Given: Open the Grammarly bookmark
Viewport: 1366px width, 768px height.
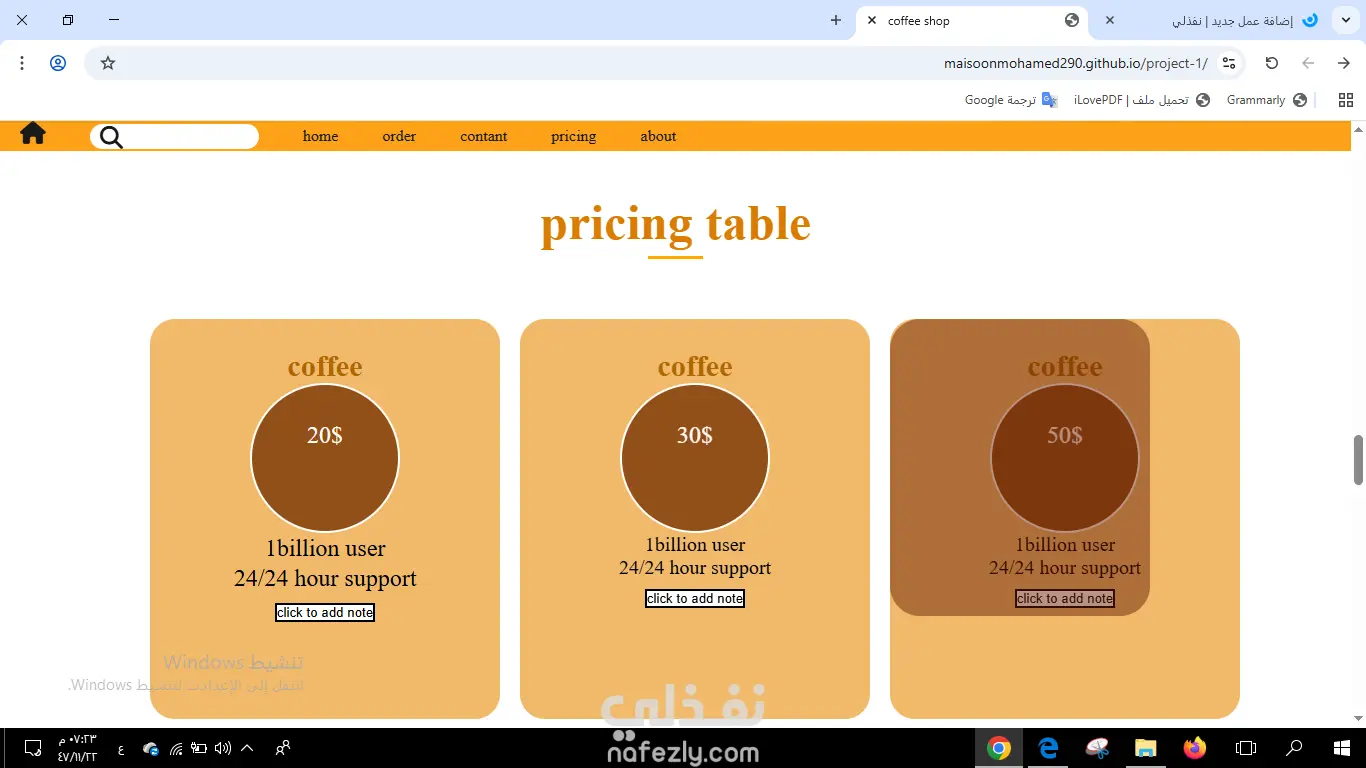Looking at the screenshot, I should click(1267, 100).
